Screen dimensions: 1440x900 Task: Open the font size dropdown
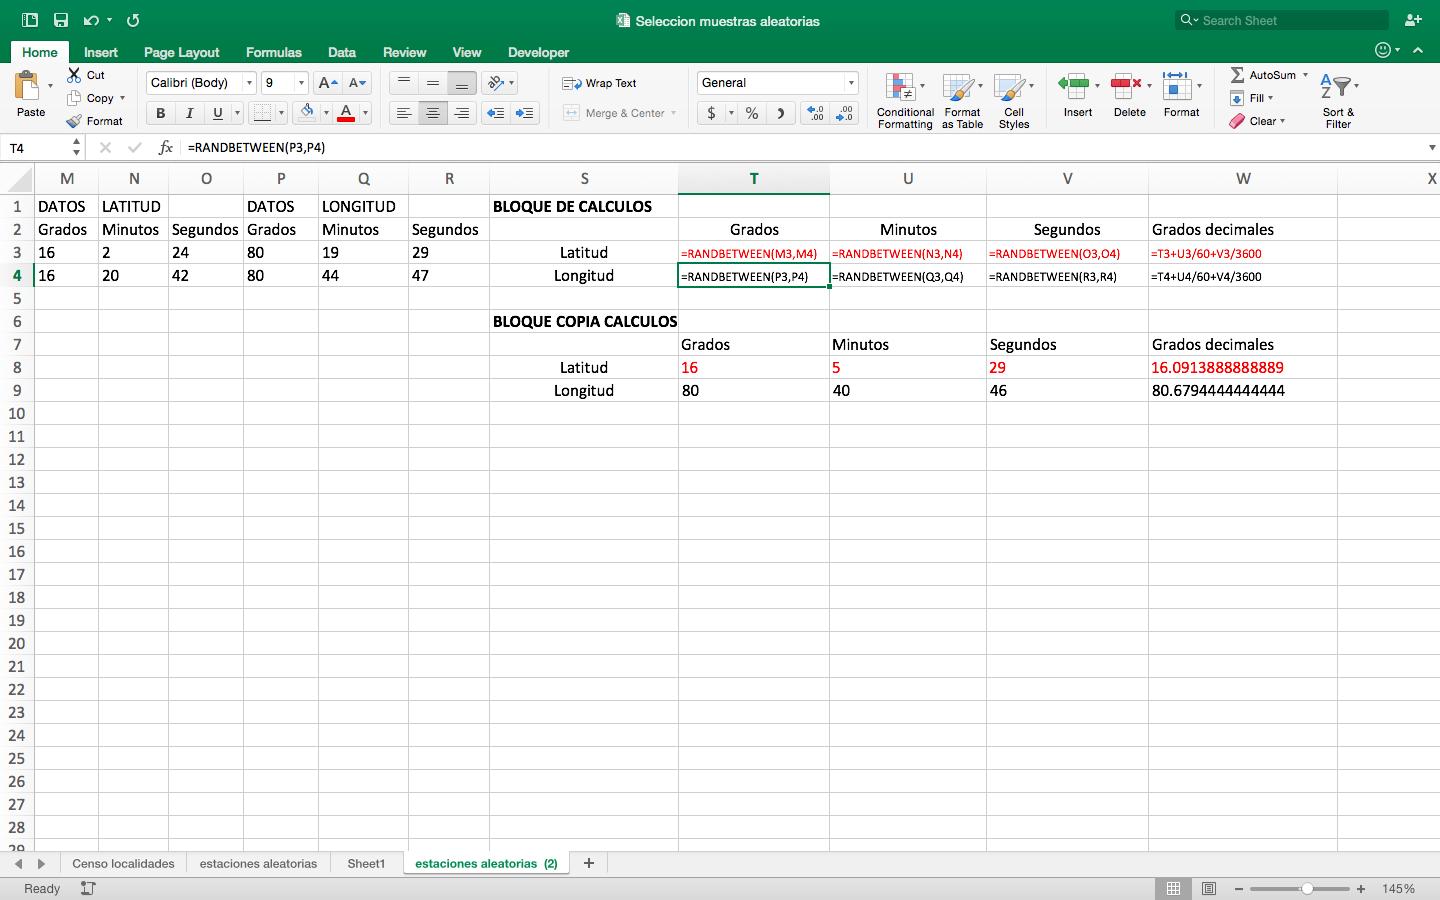pyautogui.click(x=301, y=83)
